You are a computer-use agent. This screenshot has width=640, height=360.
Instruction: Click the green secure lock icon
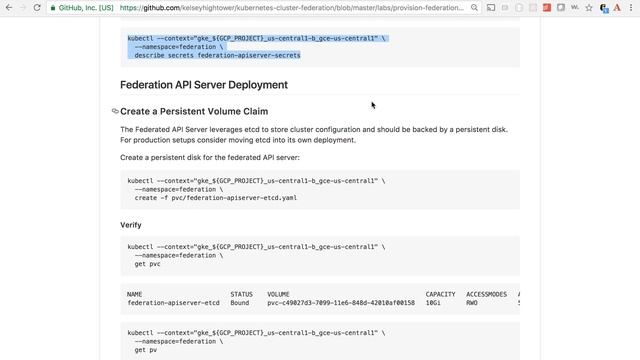click(x=53, y=8)
